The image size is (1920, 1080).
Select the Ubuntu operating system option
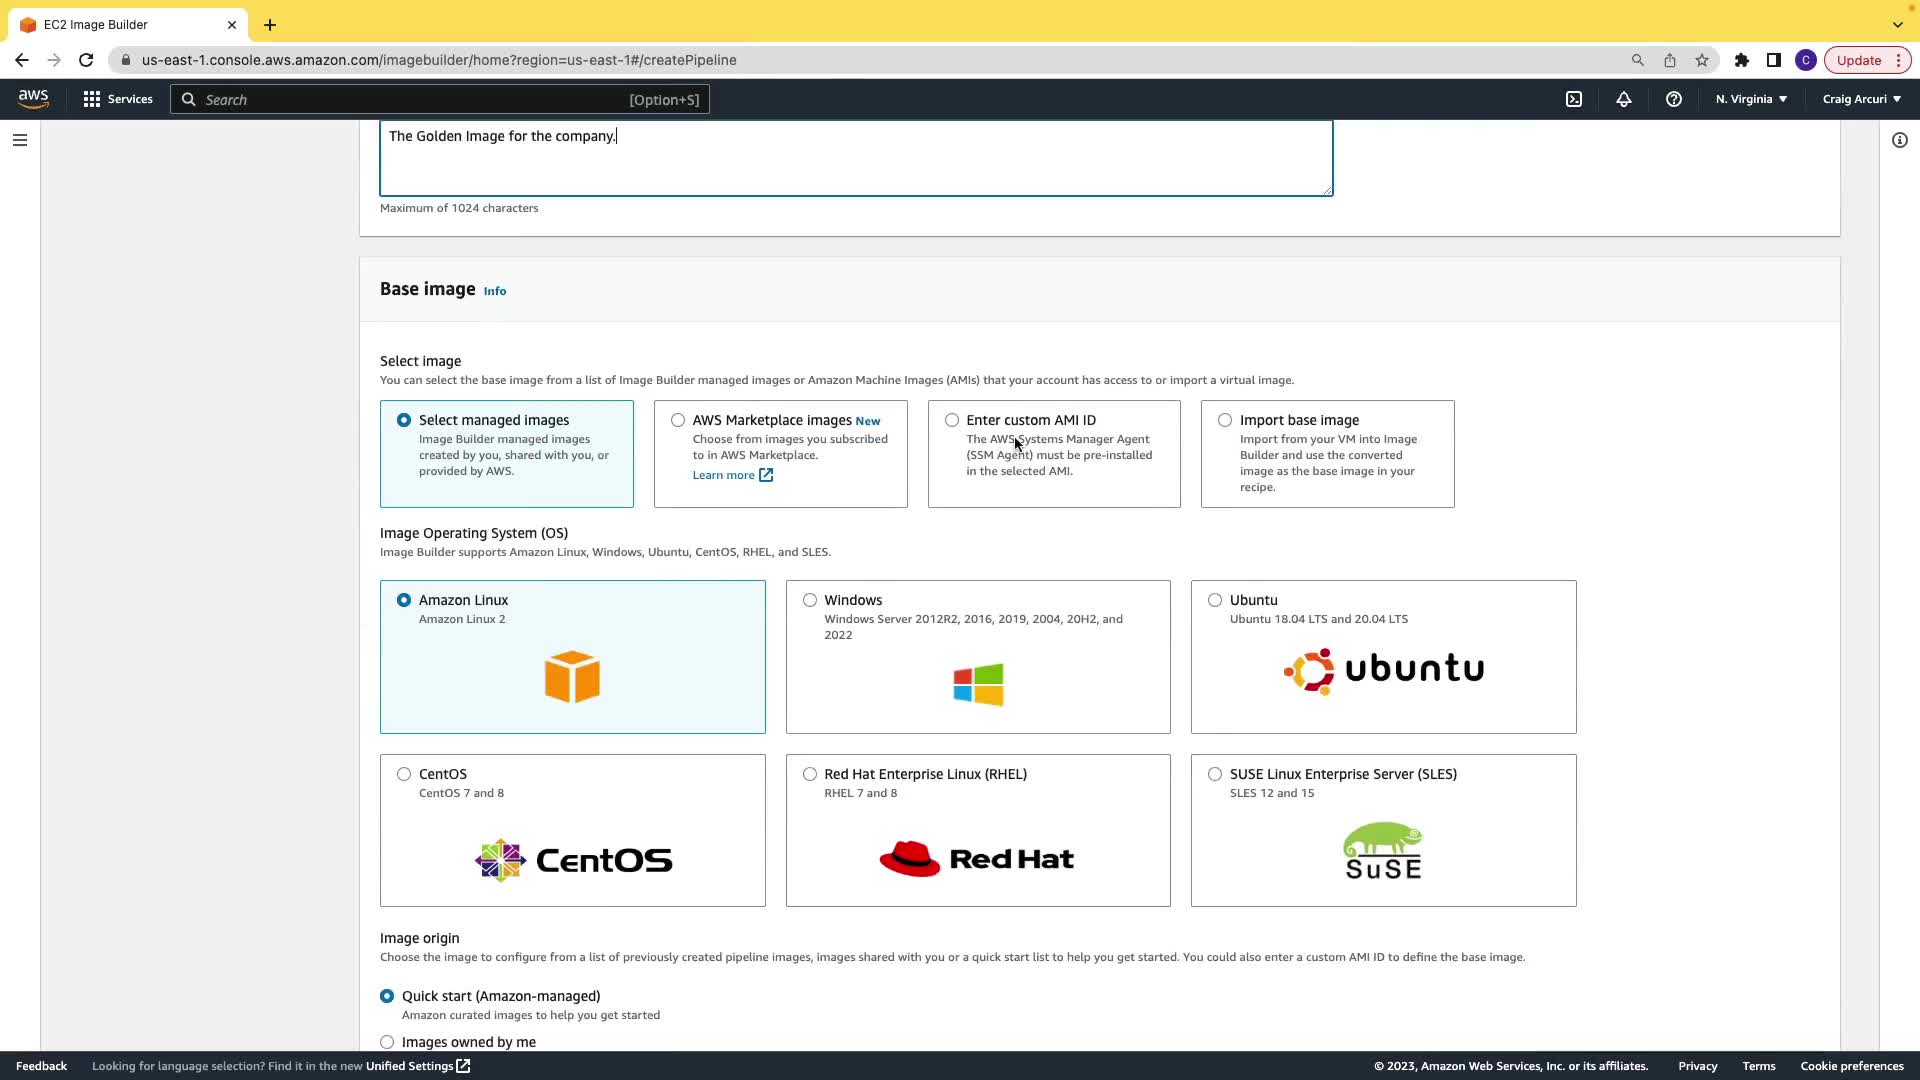click(x=1215, y=600)
